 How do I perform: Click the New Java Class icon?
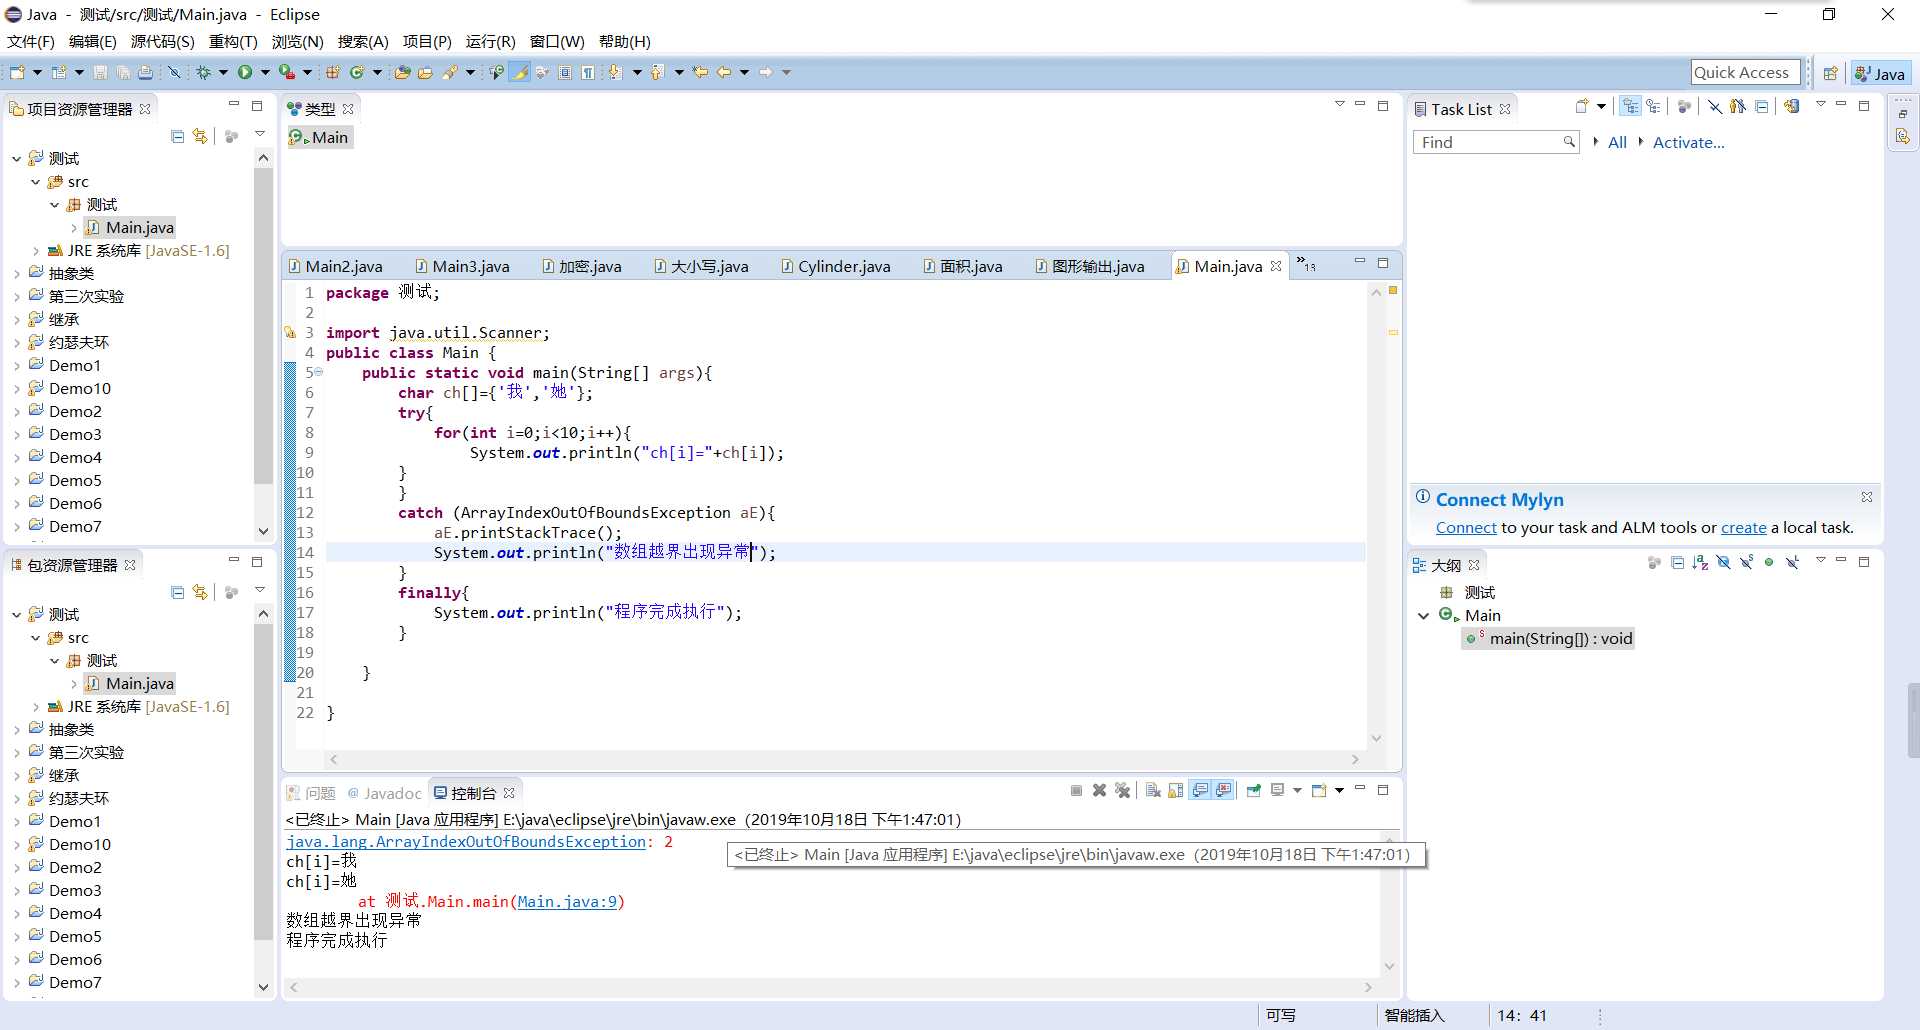pyautogui.click(x=356, y=72)
